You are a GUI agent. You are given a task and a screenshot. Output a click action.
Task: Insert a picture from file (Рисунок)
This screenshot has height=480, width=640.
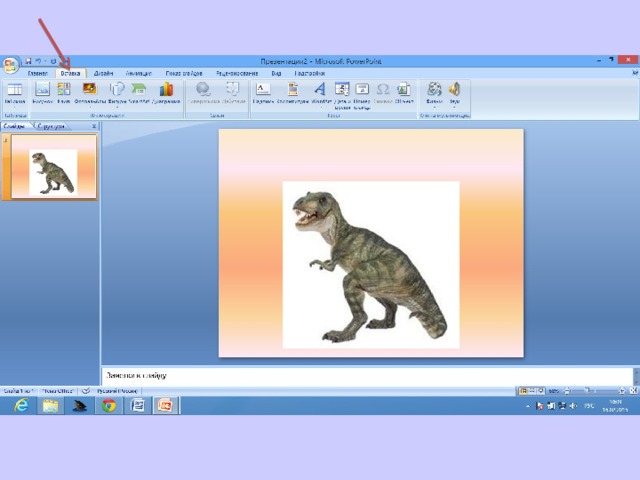pos(42,93)
